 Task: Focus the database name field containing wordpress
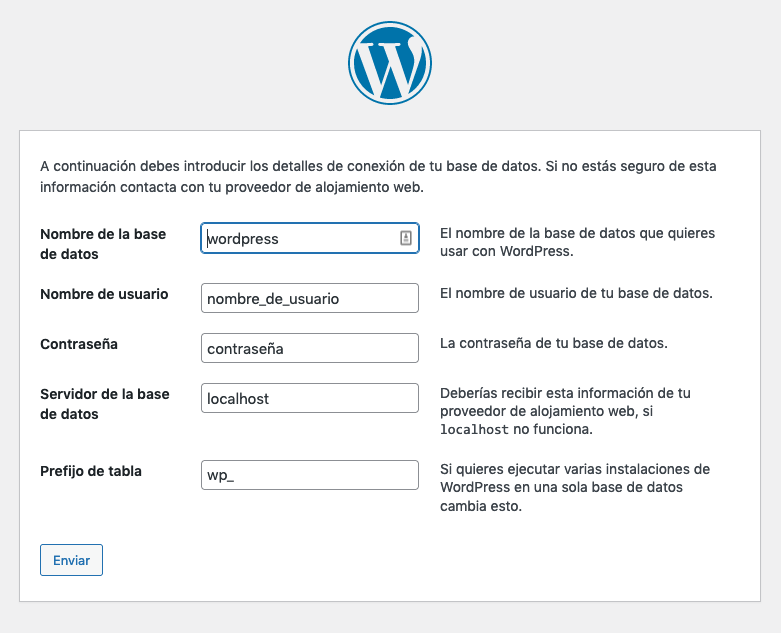click(310, 238)
